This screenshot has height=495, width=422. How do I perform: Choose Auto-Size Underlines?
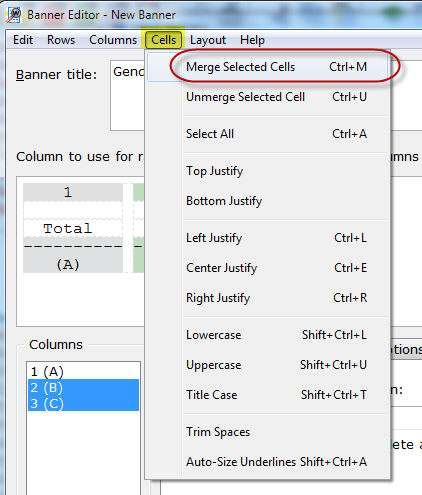[268, 462]
